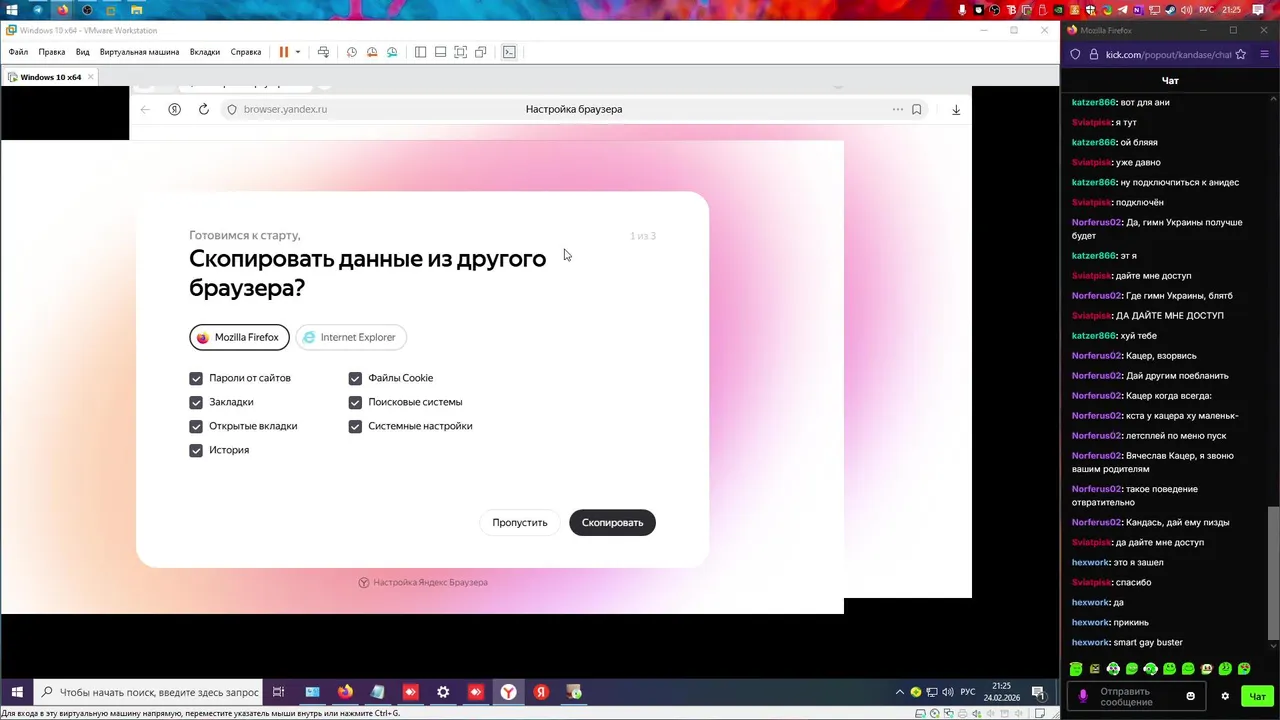This screenshot has width=1280, height=720.
Task: Open the Вкладки menu in VMware
Action: 205,52
